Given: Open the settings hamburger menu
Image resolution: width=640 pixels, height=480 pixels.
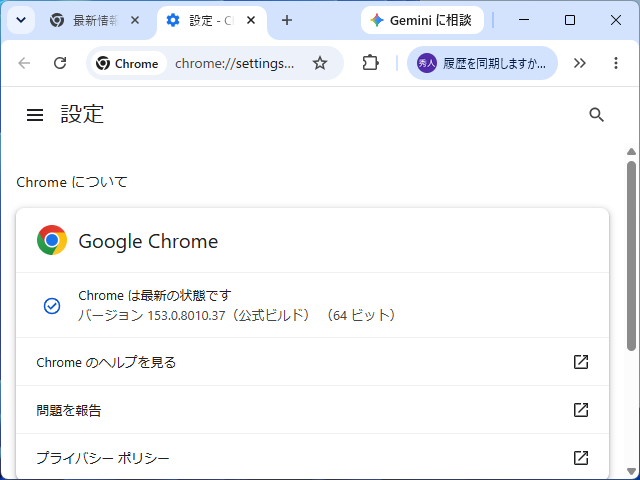Looking at the screenshot, I should pos(35,115).
